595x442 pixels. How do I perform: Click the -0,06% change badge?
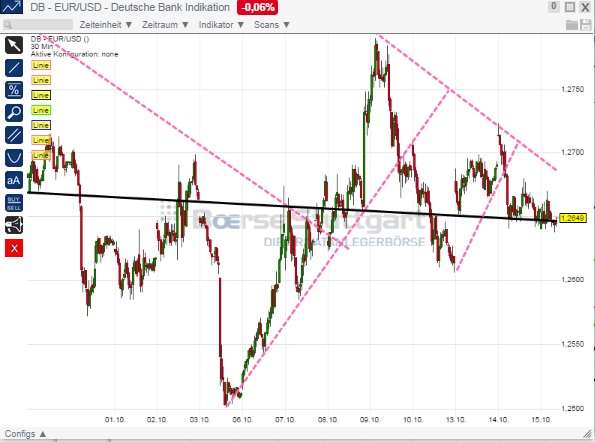pos(257,7)
